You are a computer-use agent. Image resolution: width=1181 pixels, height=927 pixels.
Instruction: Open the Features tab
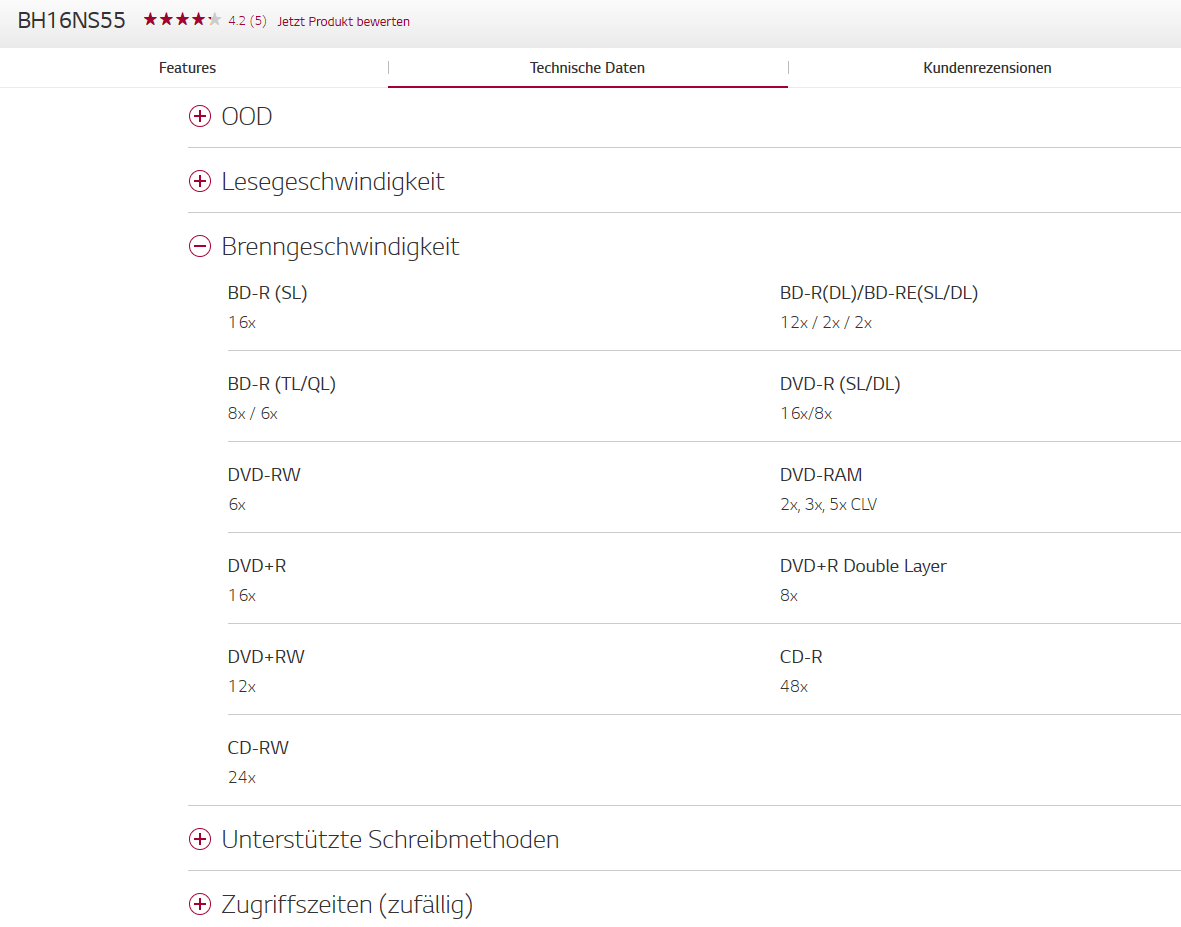tap(188, 68)
